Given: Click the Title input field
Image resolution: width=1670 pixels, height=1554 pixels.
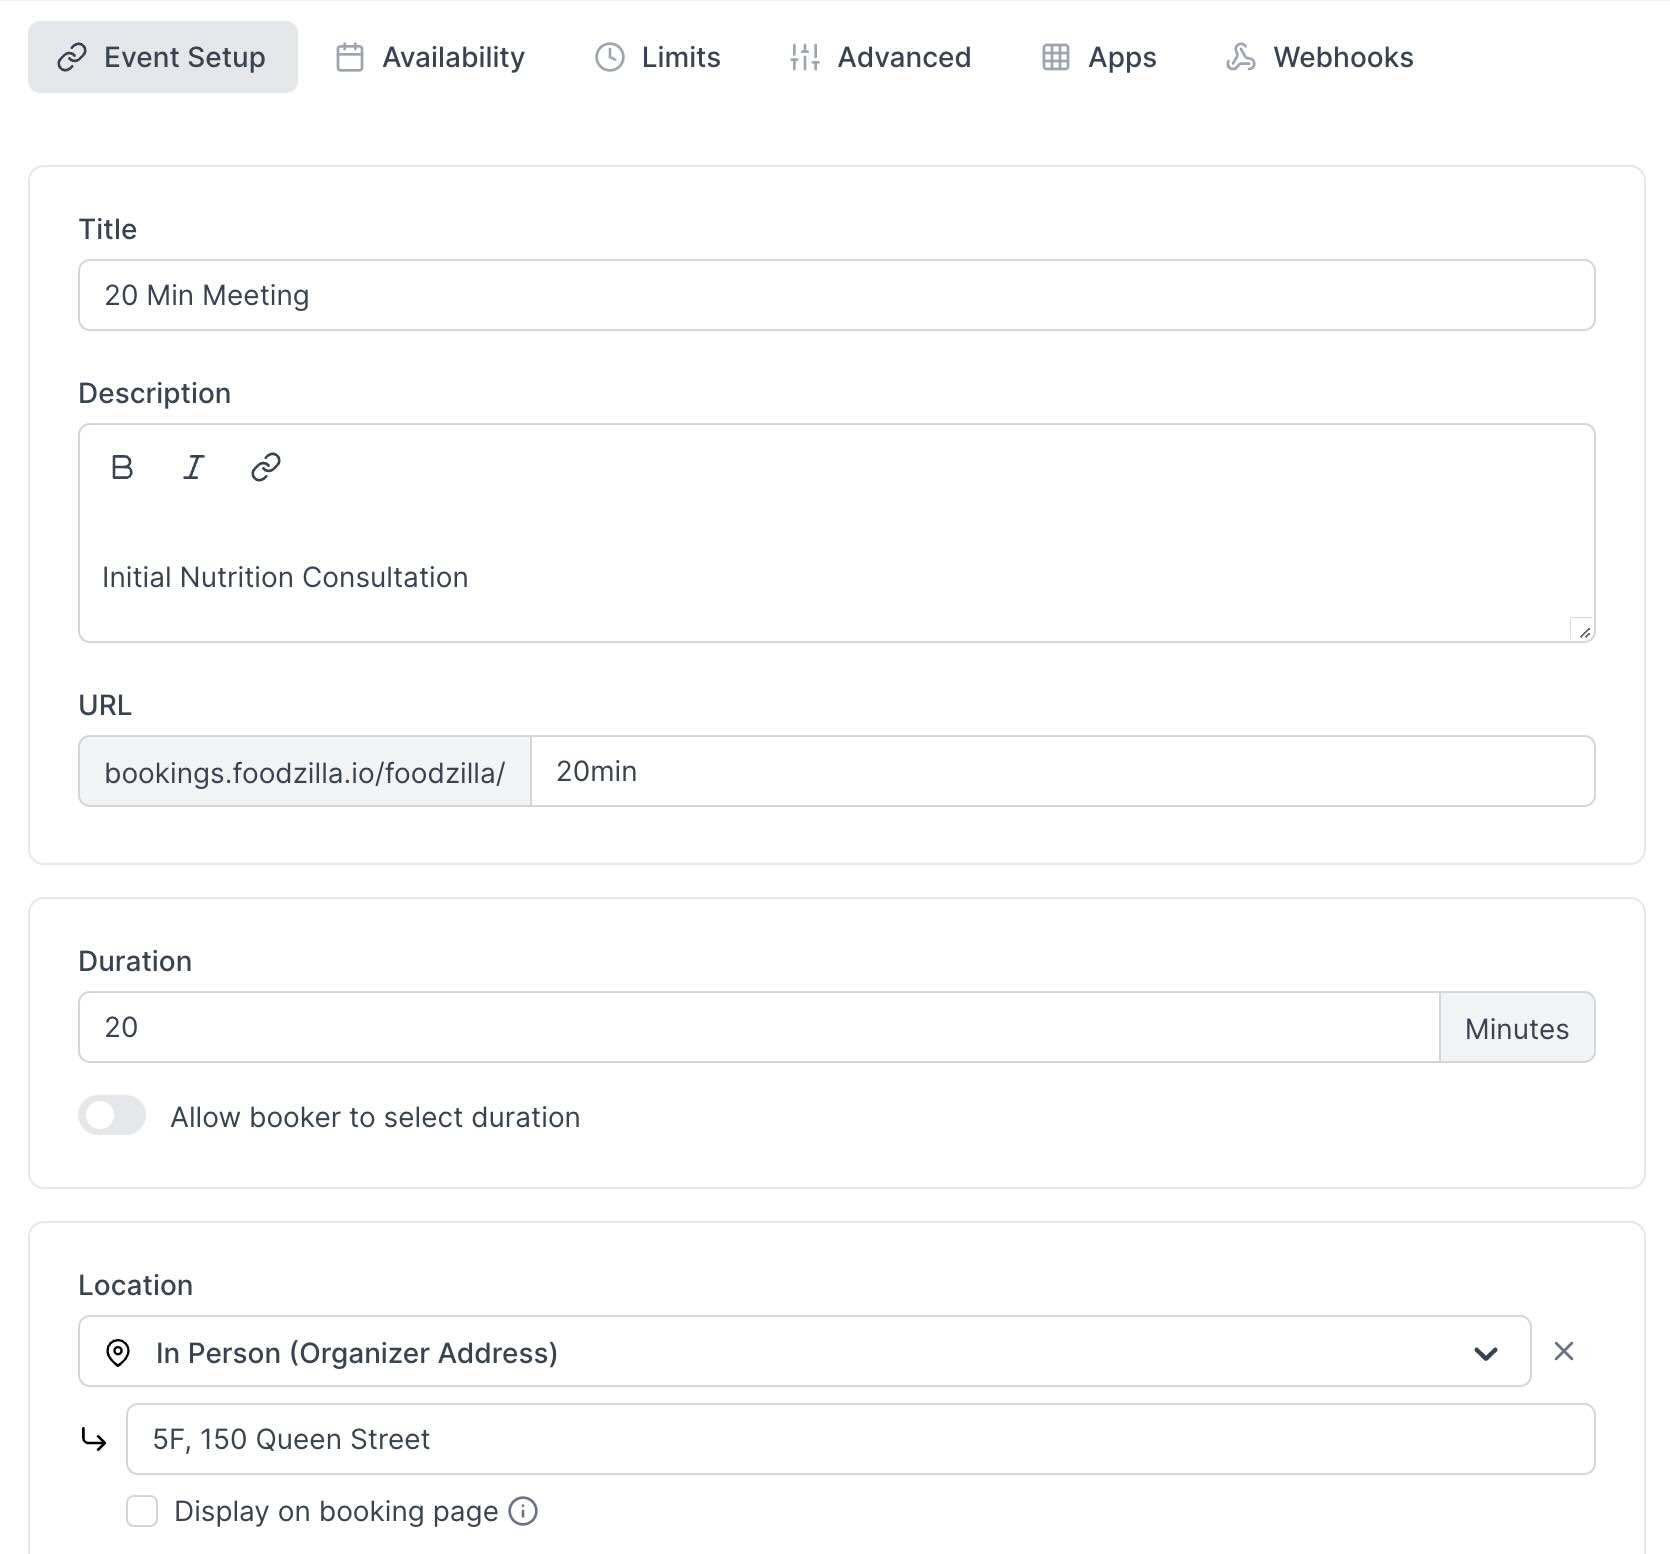Looking at the screenshot, I should tap(837, 295).
